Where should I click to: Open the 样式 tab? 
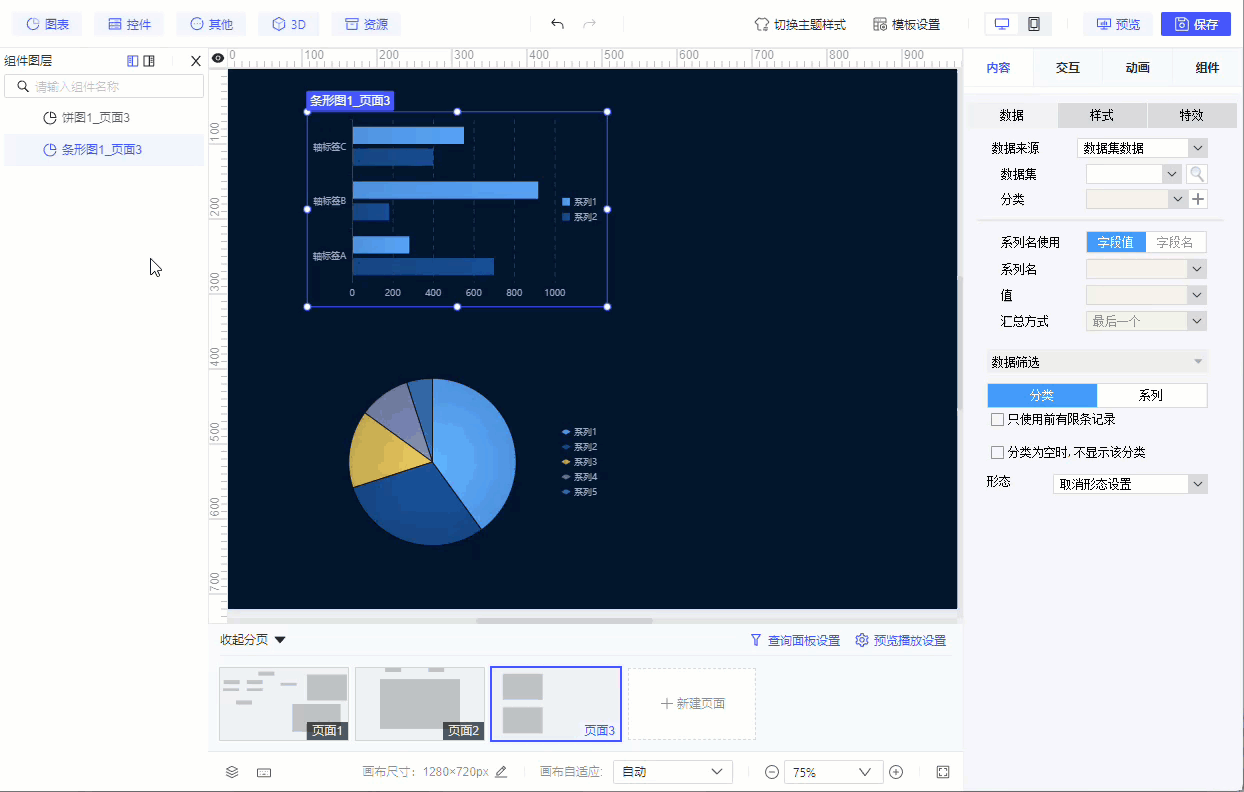1102,115
